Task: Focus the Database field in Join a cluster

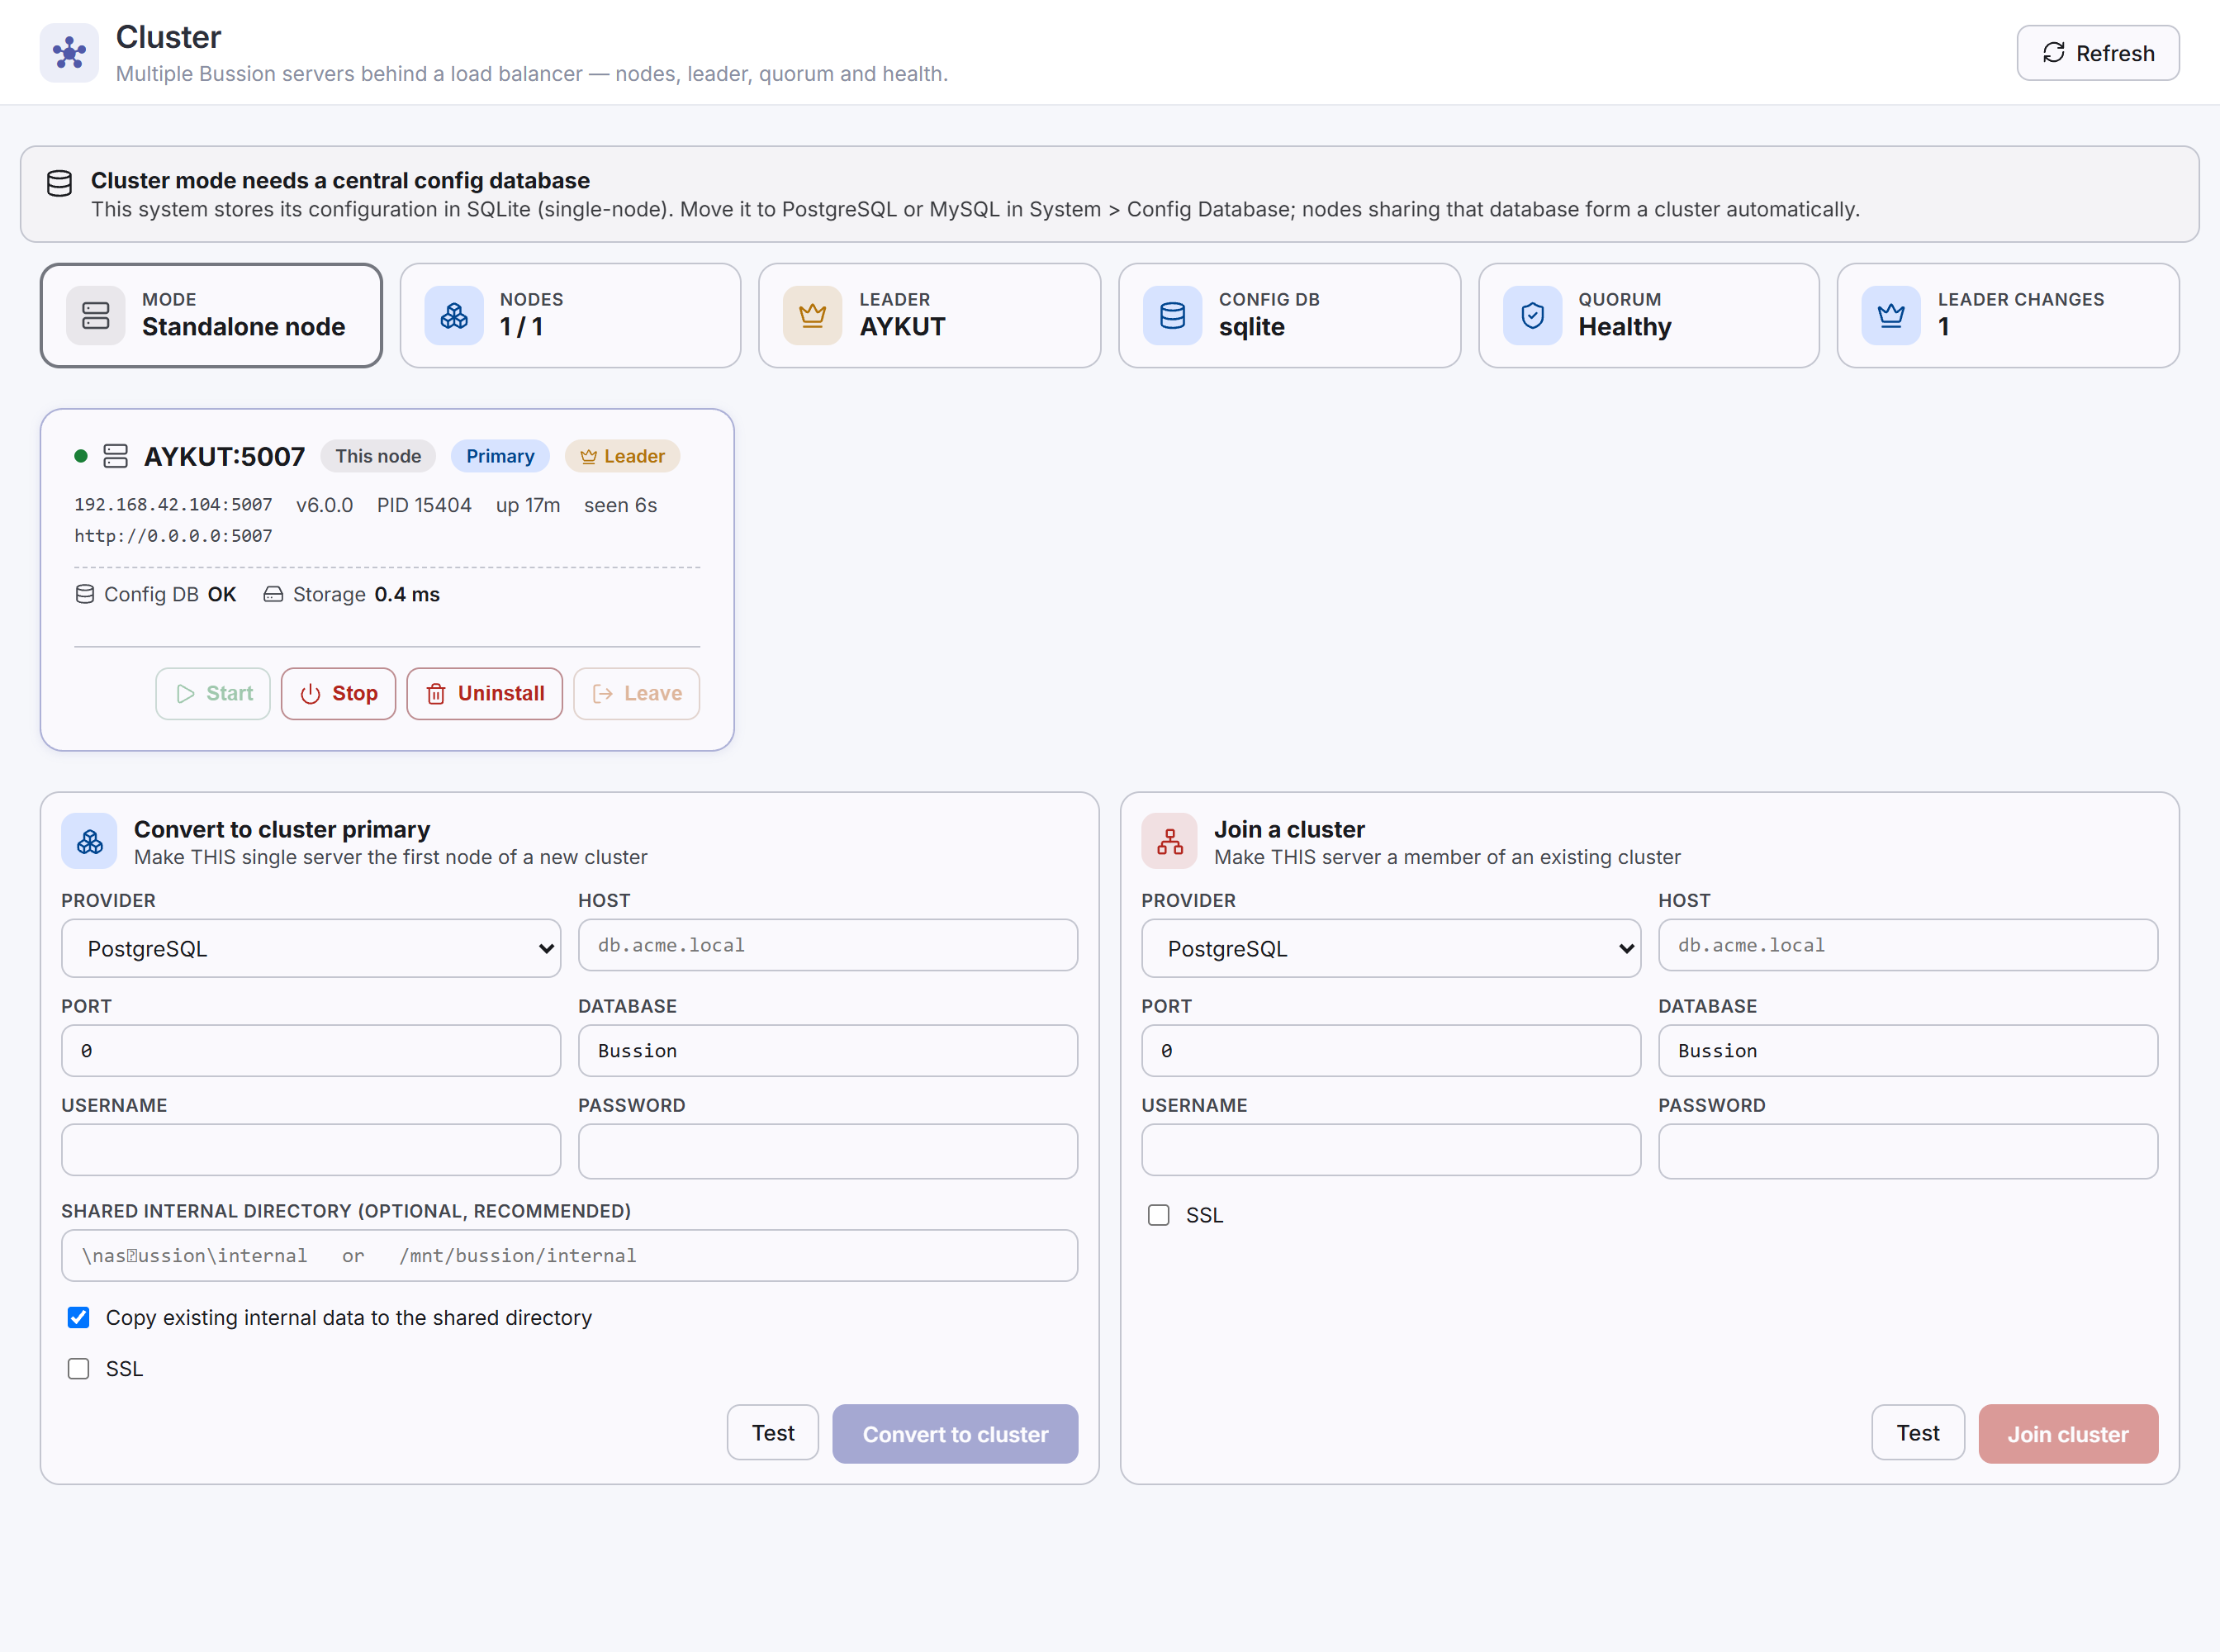Action: point(1908,1051)
